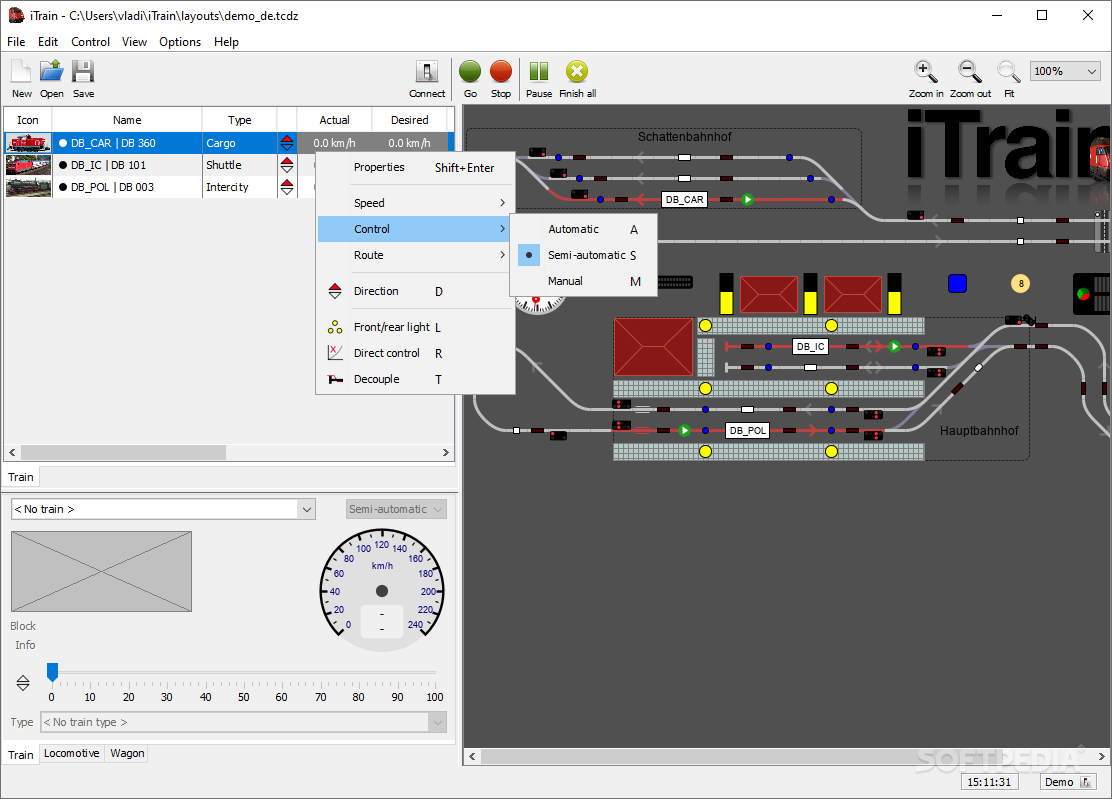
Task: Open the Control menu in menu bar
Action: point(90,42)
